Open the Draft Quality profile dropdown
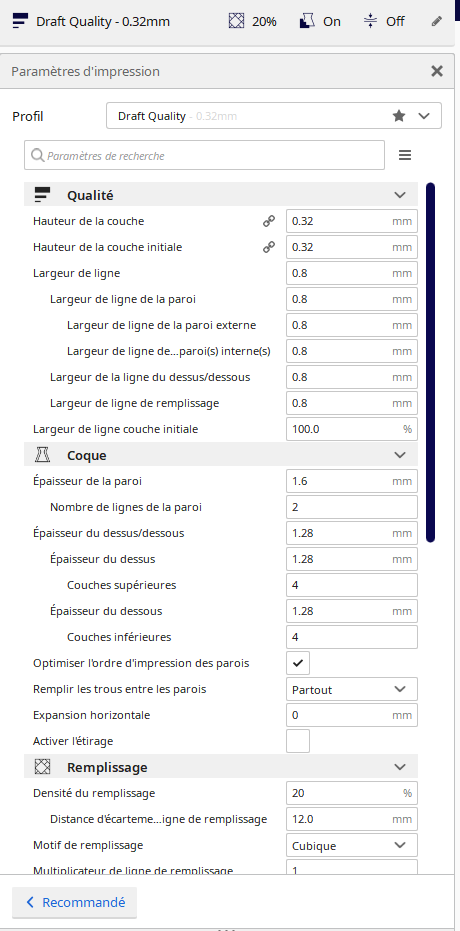The height and width of the screenshot is (931, 460). point(274,116)
